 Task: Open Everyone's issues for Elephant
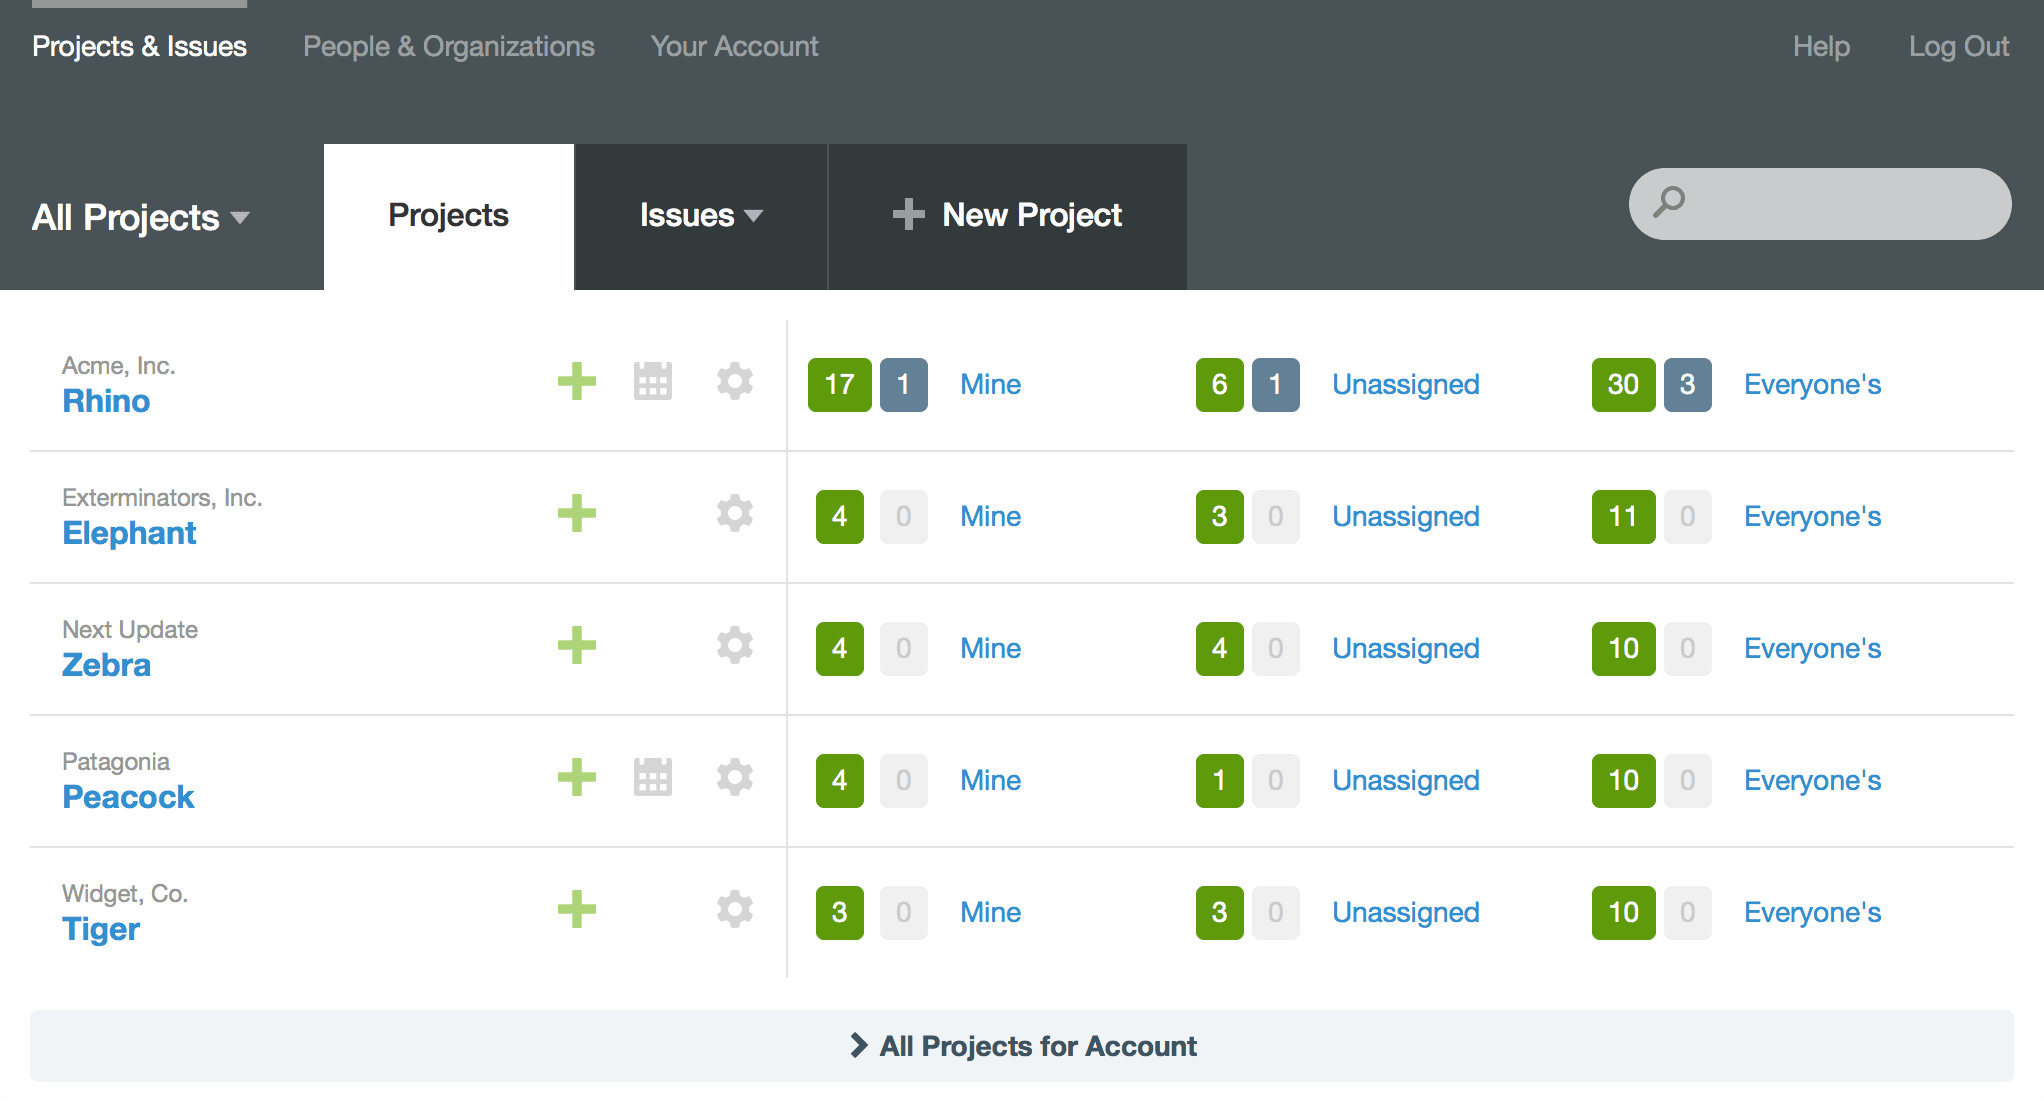point(1812,517)
